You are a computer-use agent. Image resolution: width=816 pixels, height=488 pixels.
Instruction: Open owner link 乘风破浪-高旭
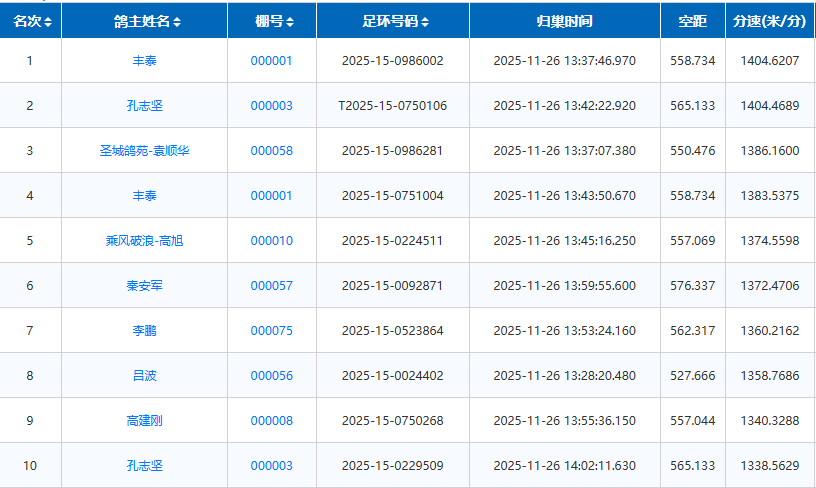click(x=144, y=241)
